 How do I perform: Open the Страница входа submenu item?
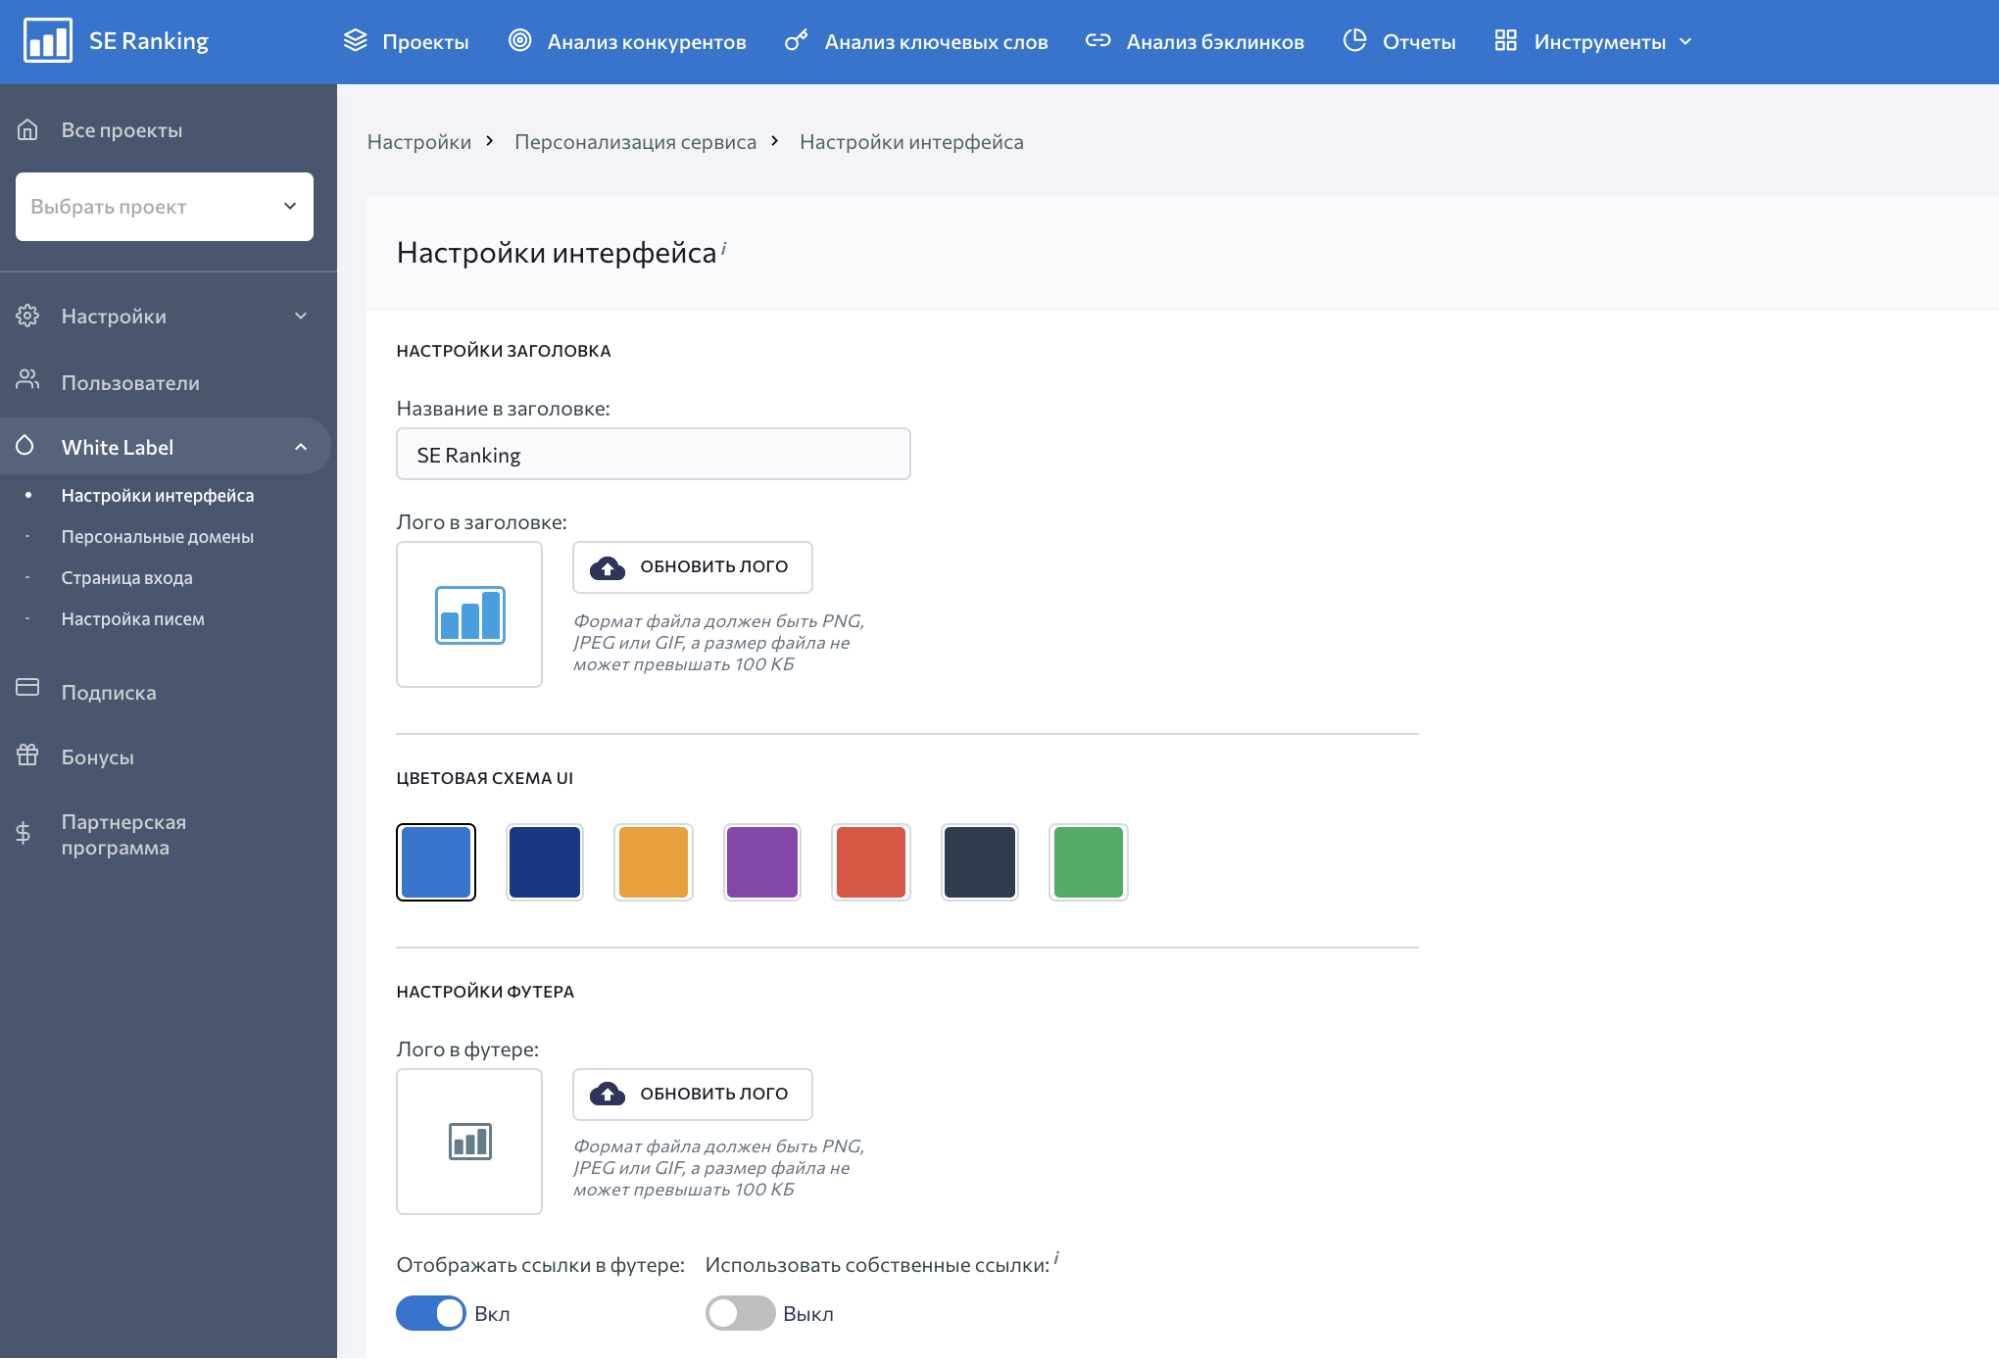[126, 578]
